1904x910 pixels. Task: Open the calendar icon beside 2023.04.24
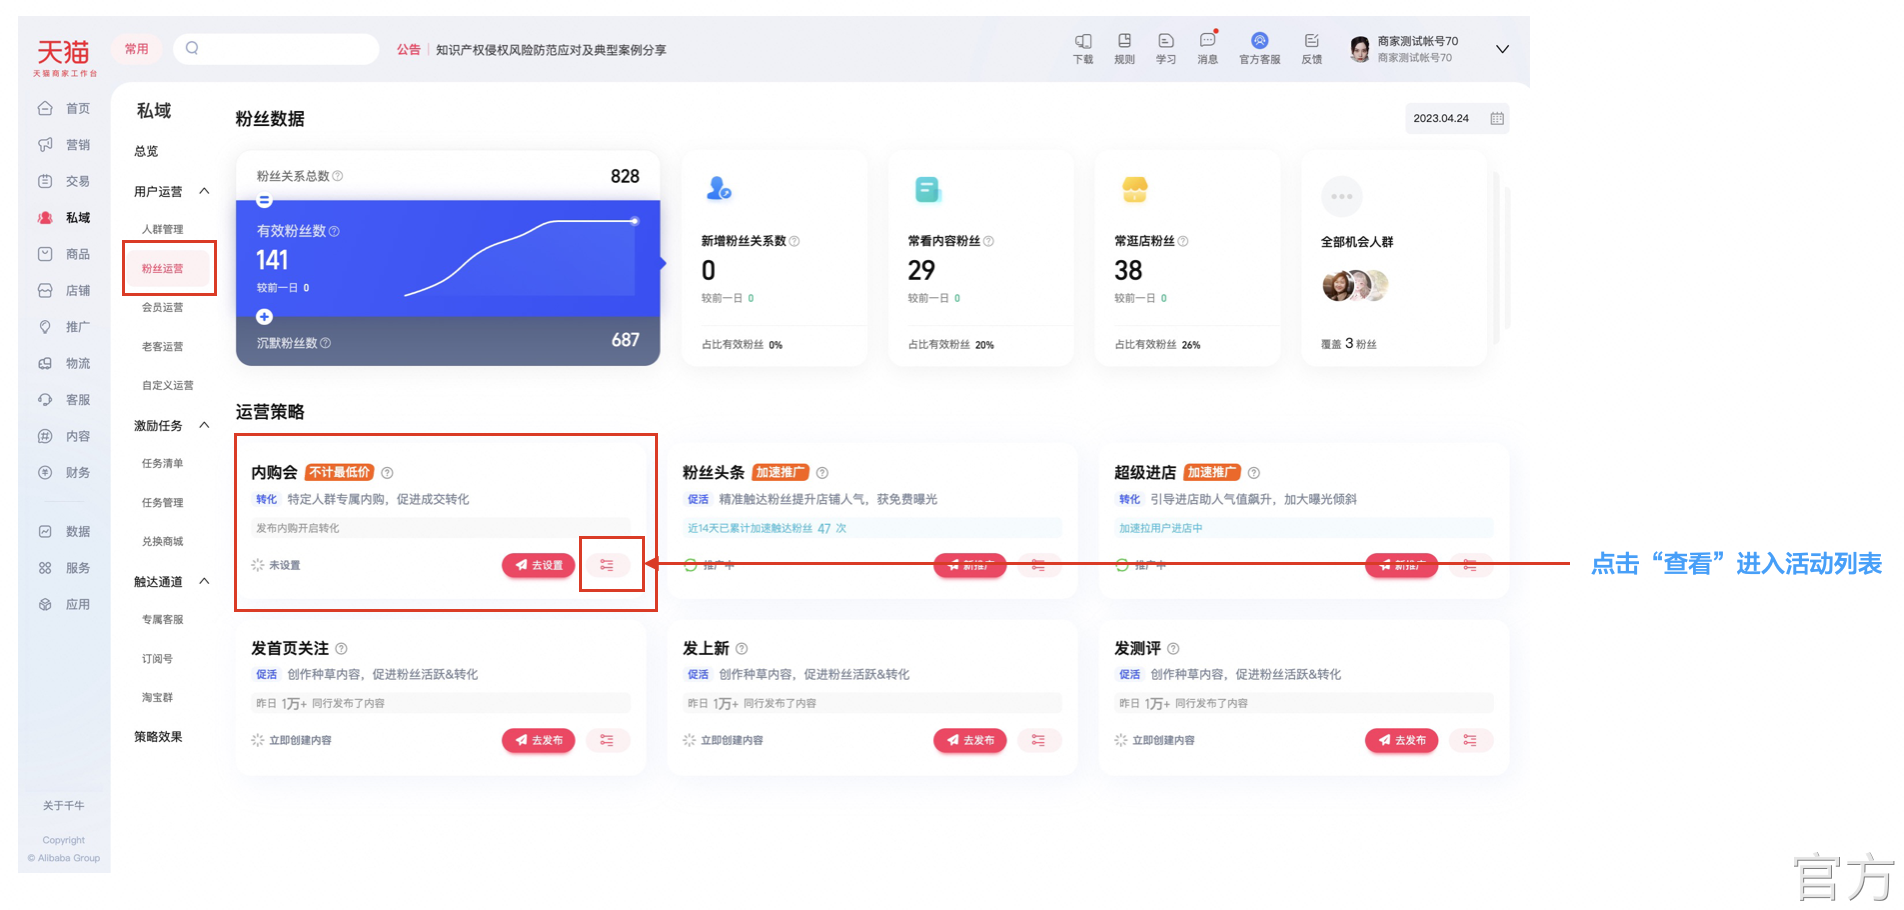click(x=1497, y=118)
